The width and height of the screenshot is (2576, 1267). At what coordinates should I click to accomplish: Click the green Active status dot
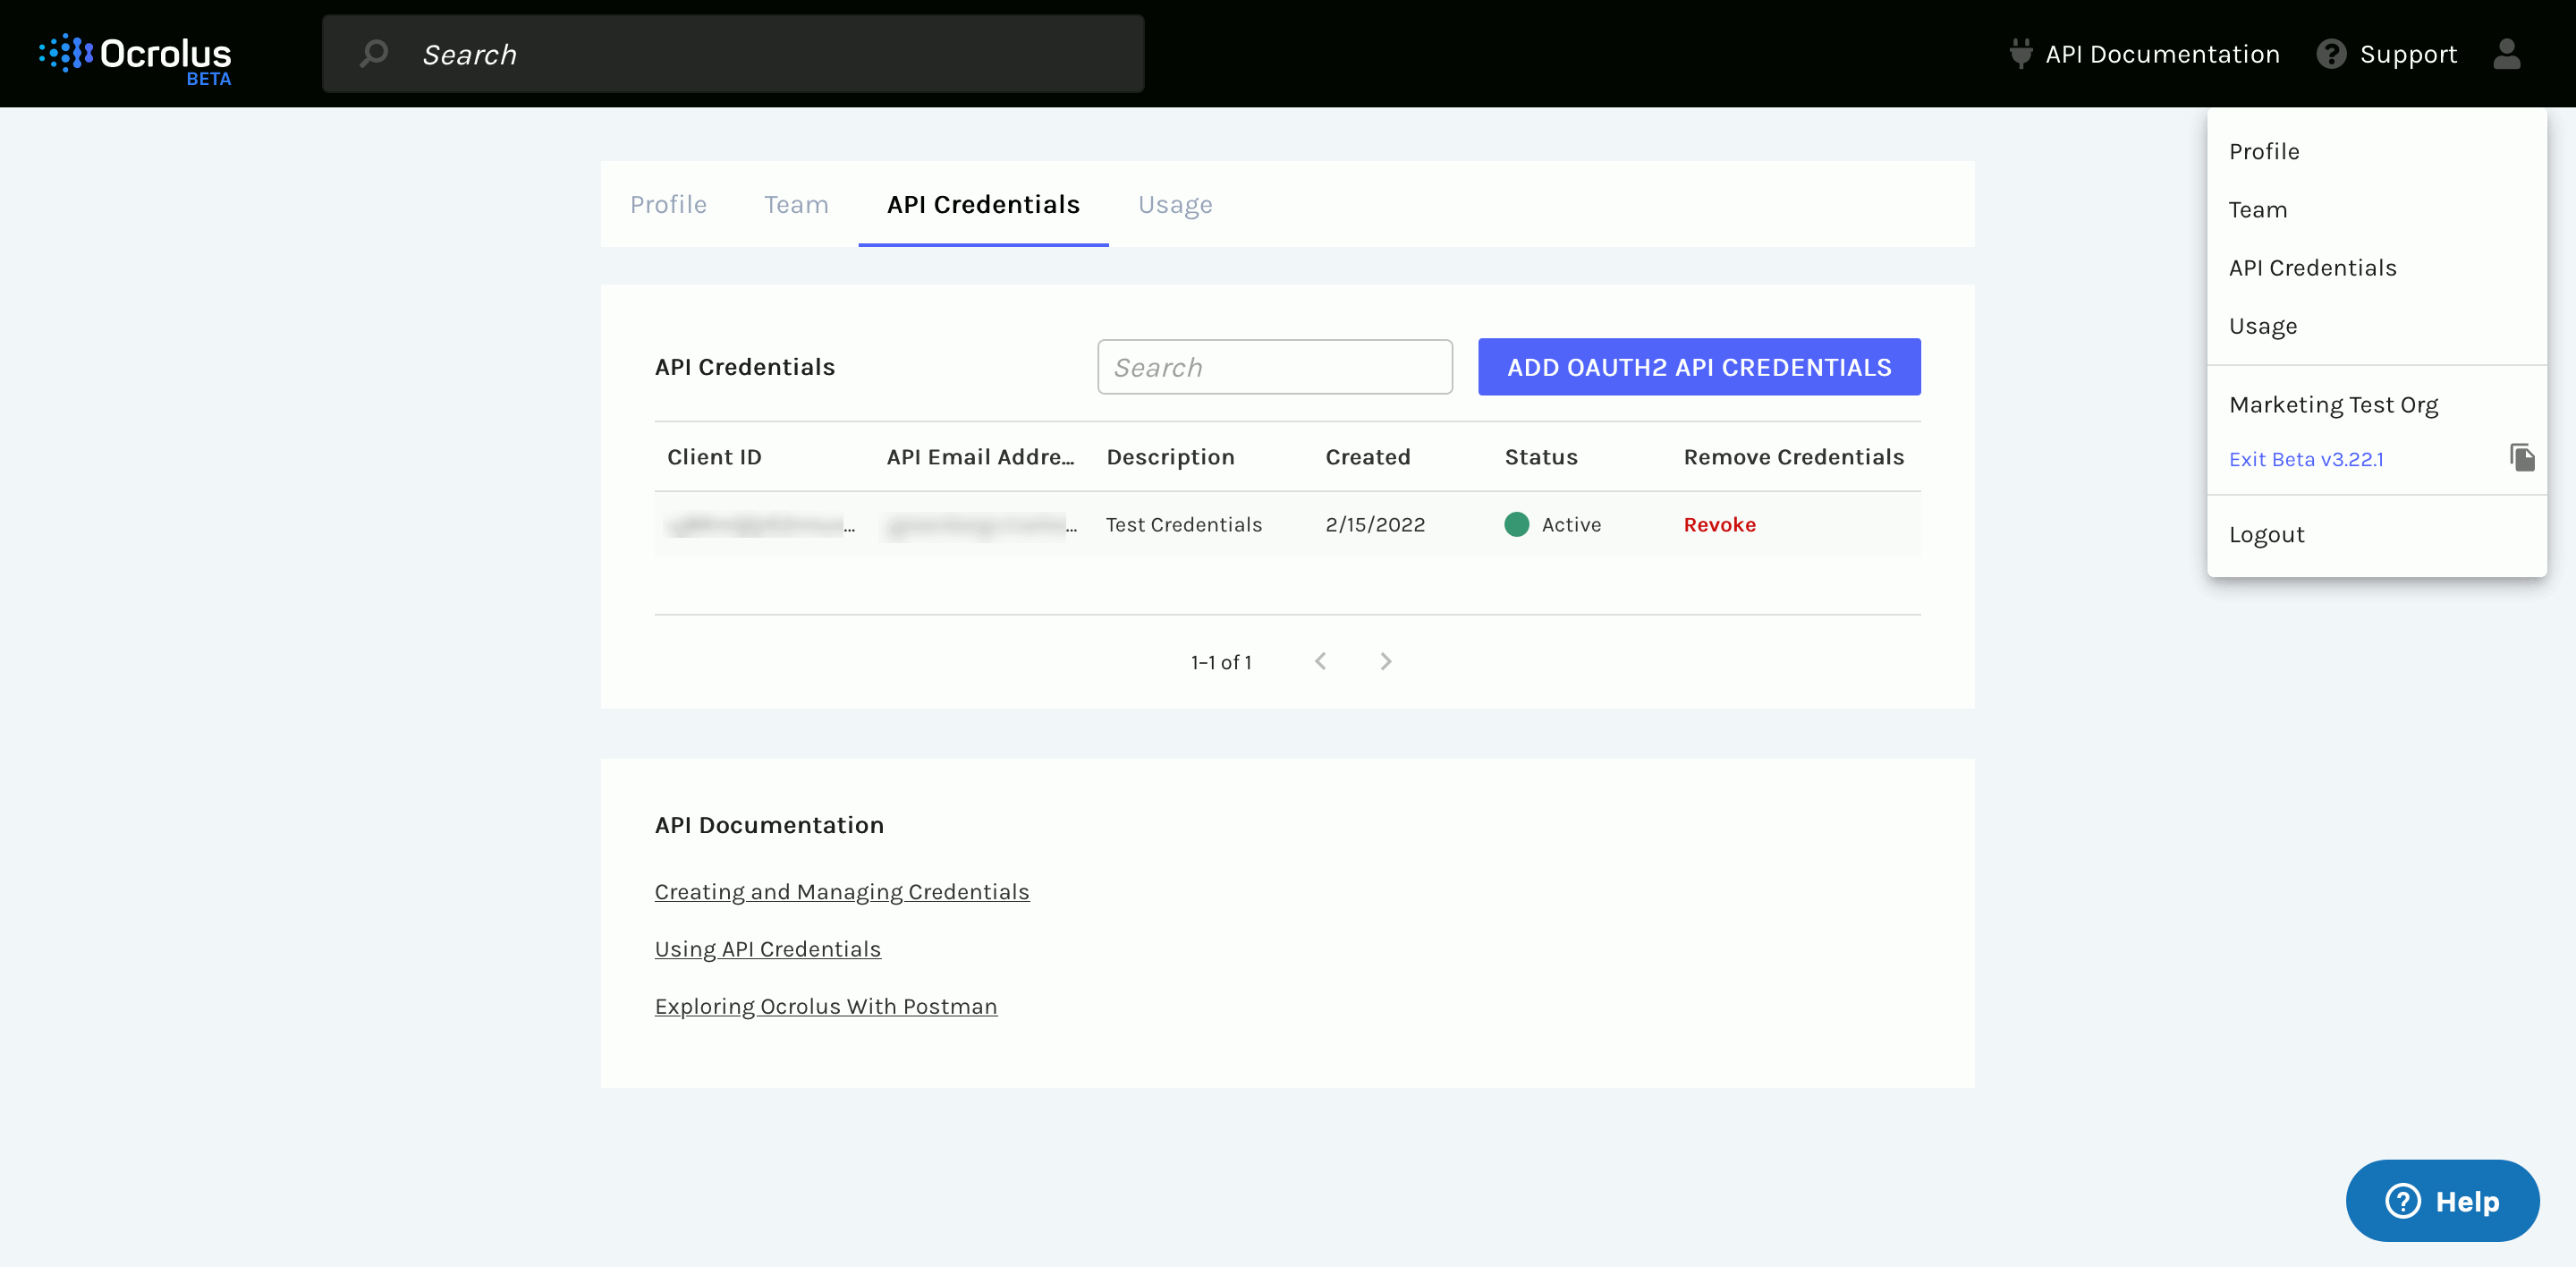pyautogui.click(x=1516, y=524)
